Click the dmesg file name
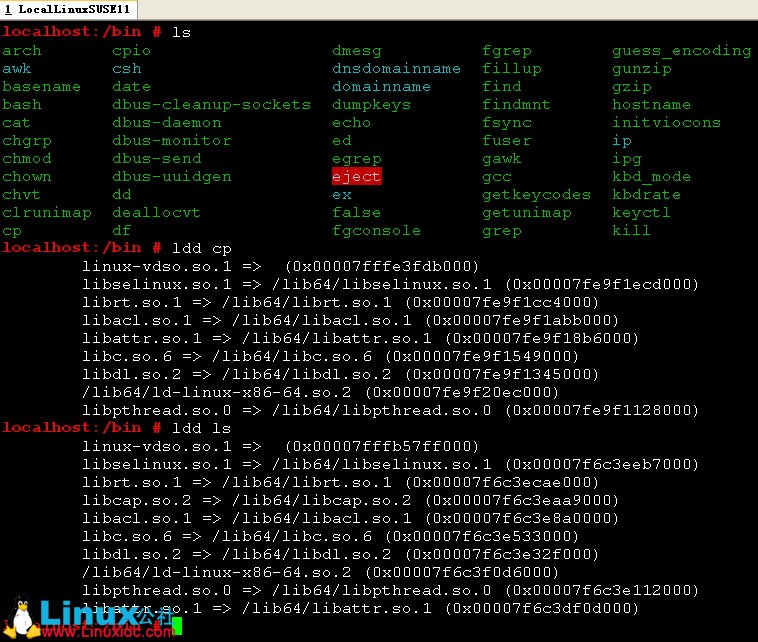The image size is (758, 642). pyautogui.click(x=357, y=50)
